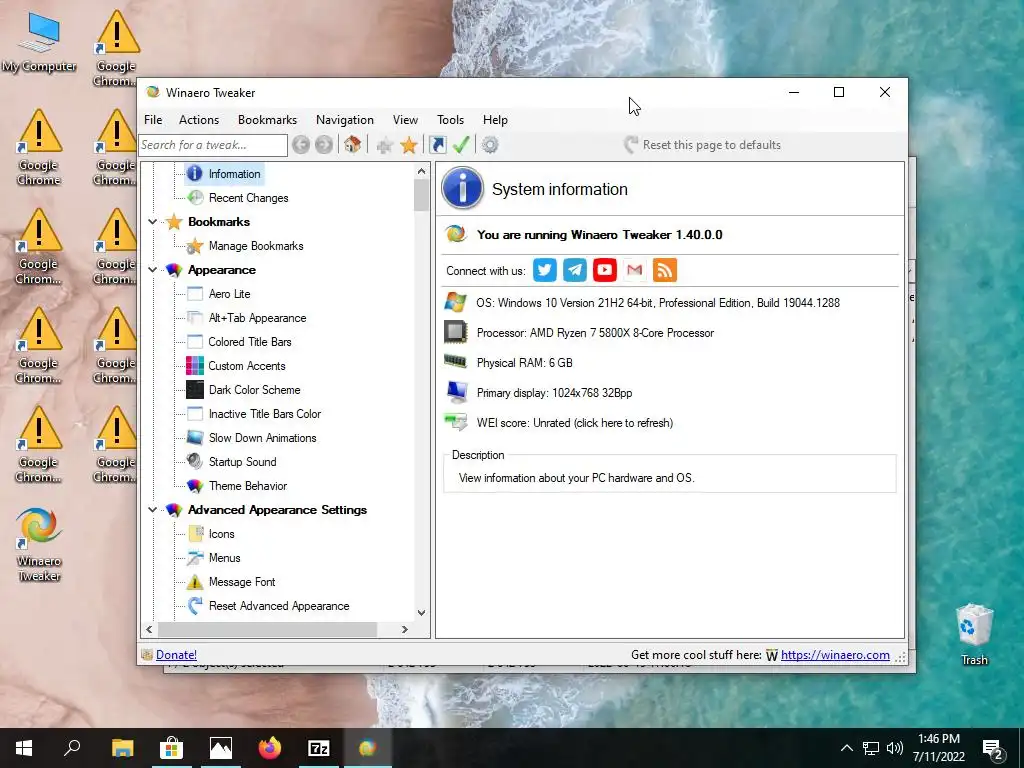Open the Gmail connect icon
This screenshot has width=1024, height=768.
(x=635, y=270)
